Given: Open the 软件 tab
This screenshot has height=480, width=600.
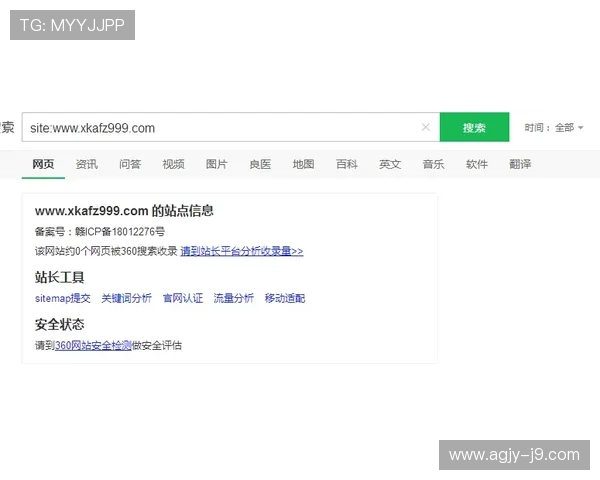Looking at the screenshot, I should (x=477, y=164).
